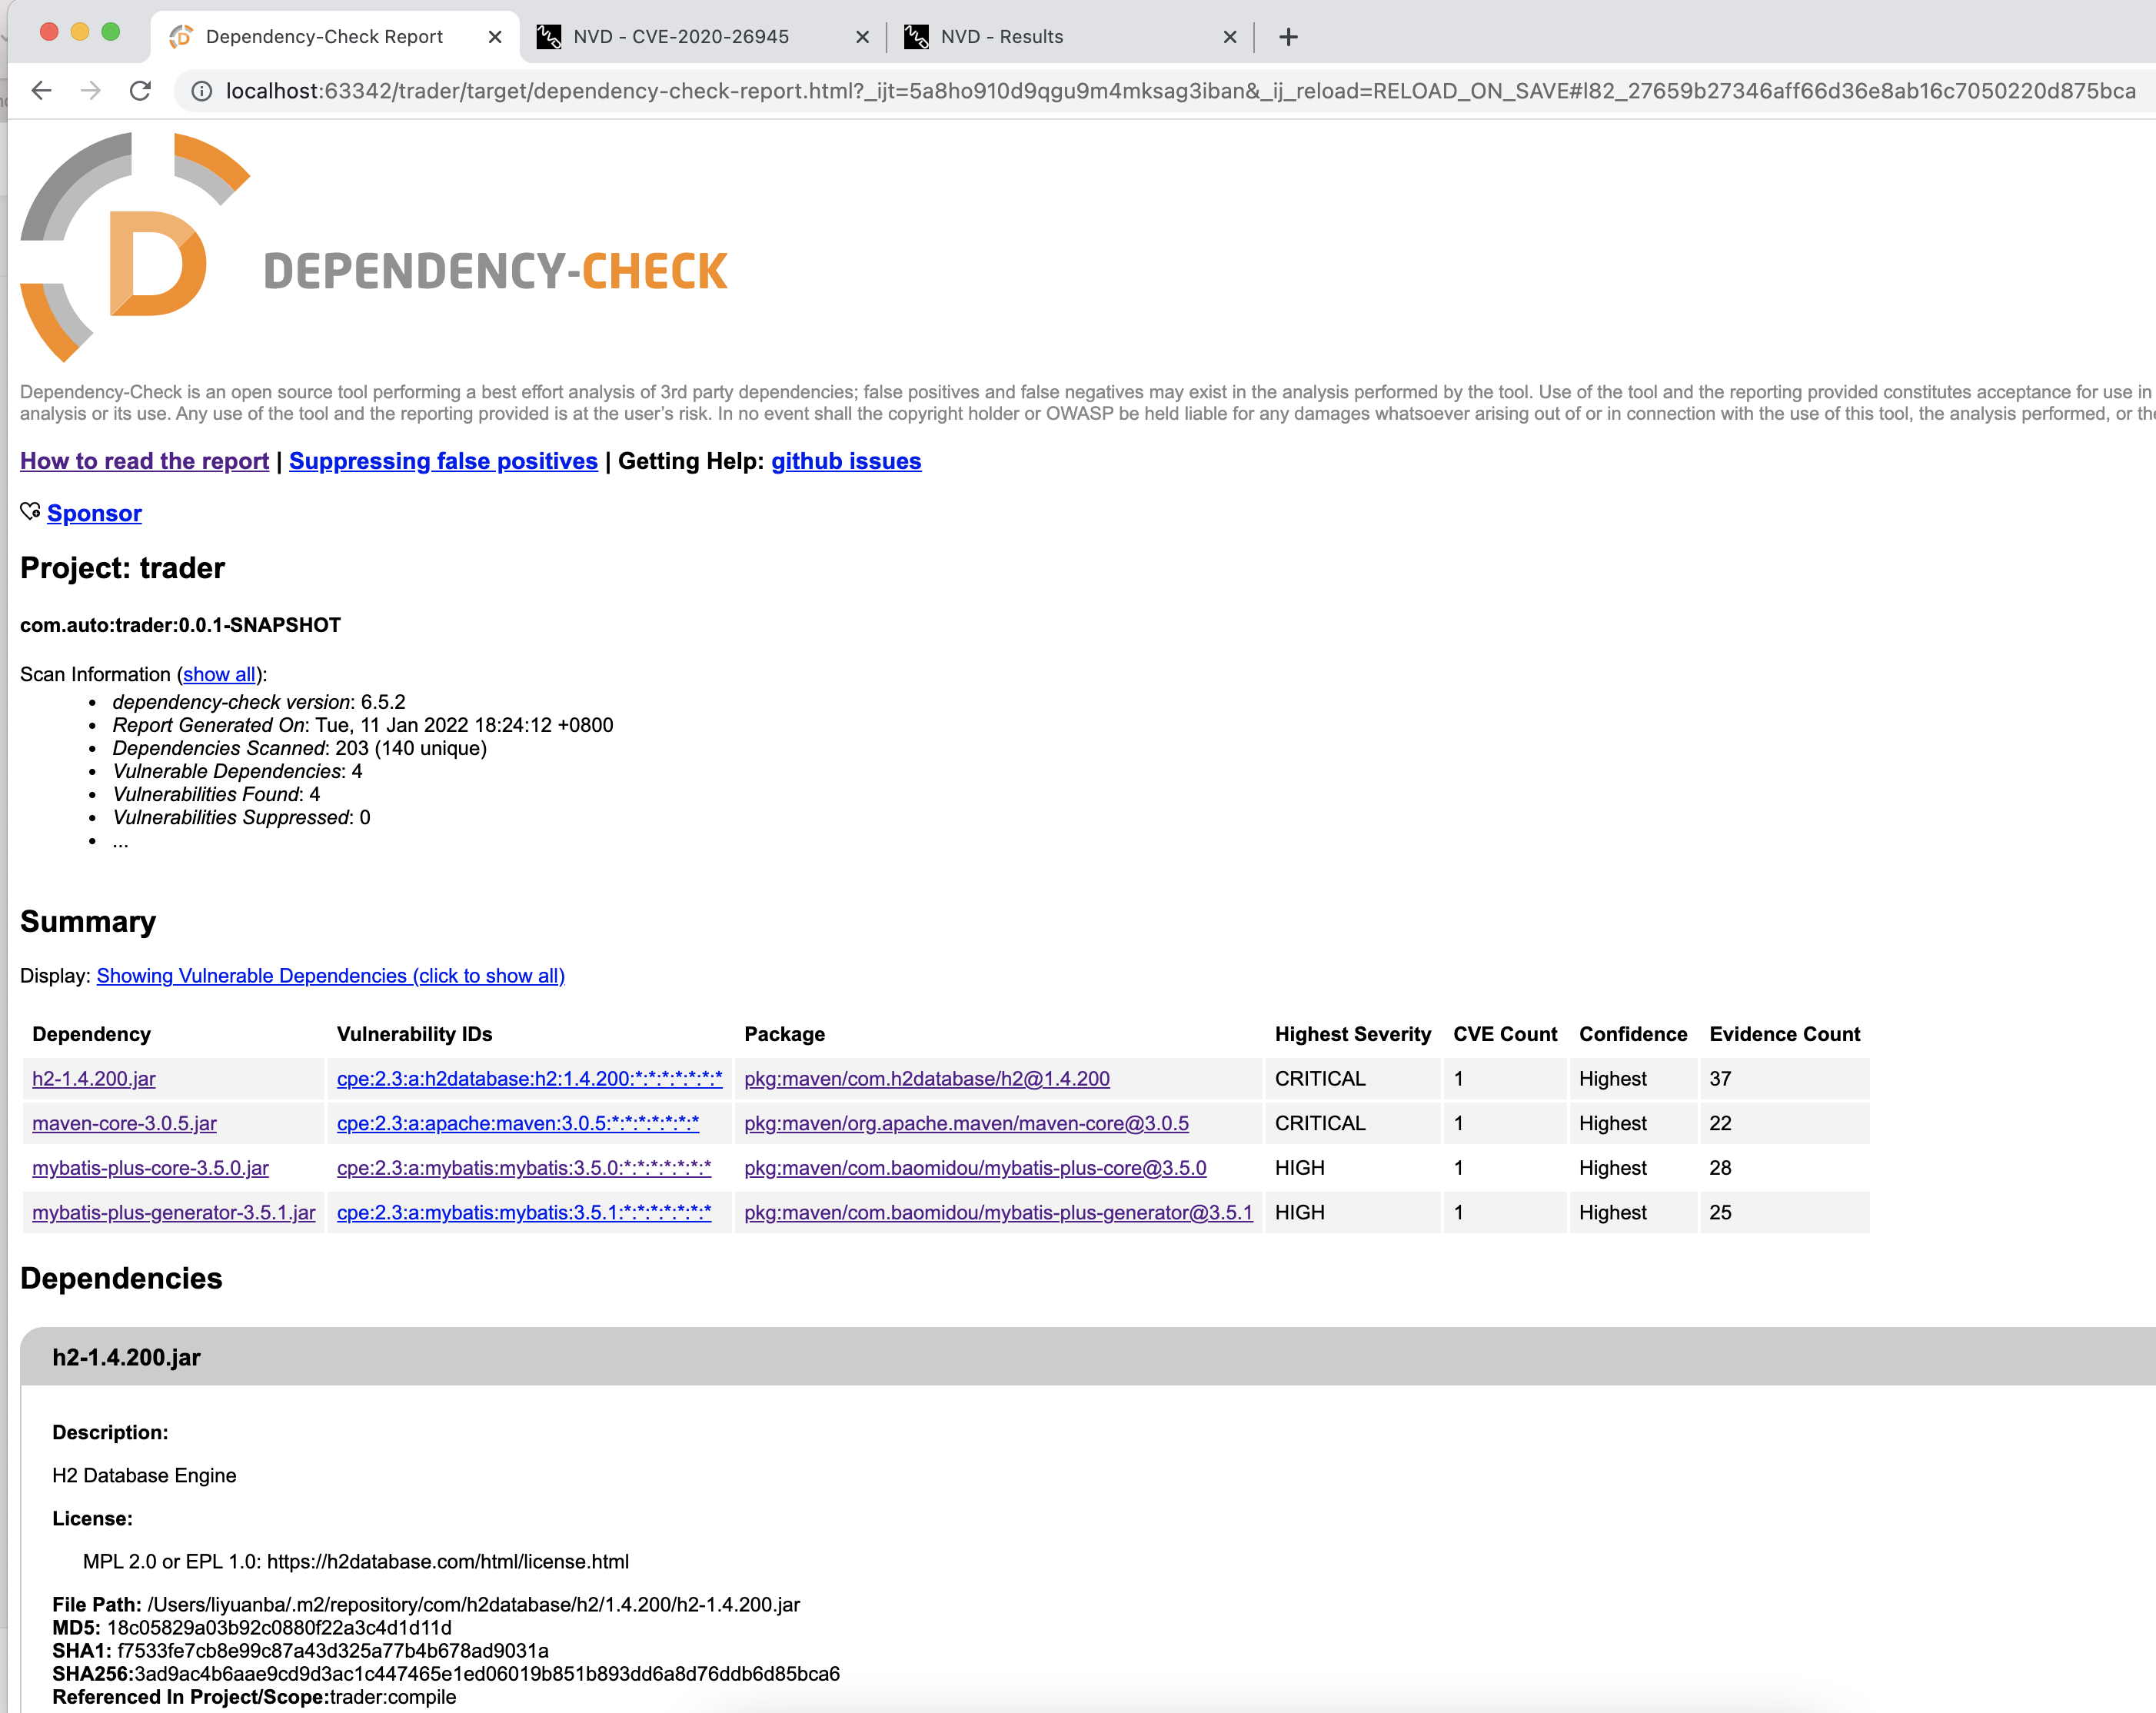Expand scan information with show all
This screenshot has height=1713, width=2156.
(x=219, y=674)
